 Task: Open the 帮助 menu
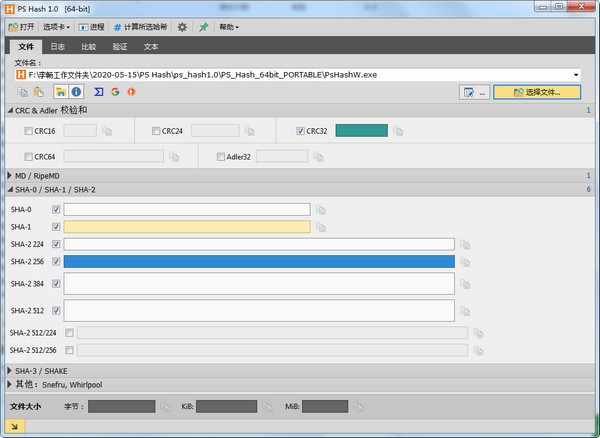229,27
